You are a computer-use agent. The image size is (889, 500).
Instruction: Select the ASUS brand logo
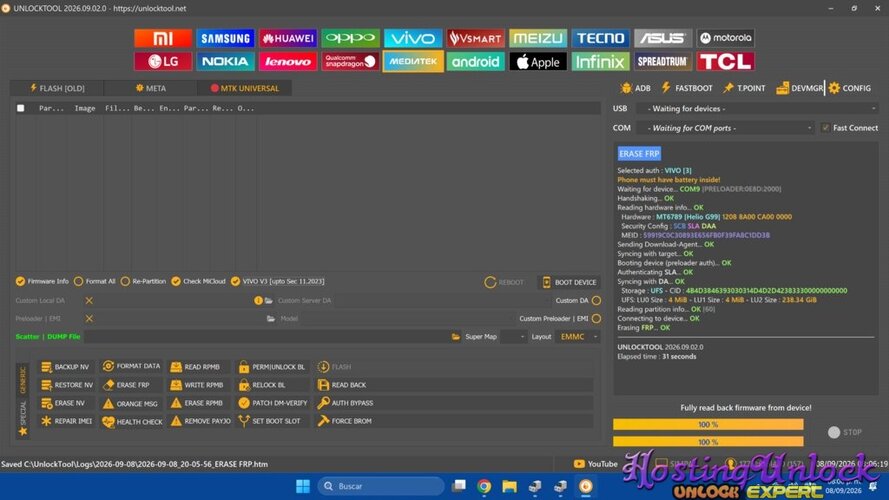click(663, 38)
